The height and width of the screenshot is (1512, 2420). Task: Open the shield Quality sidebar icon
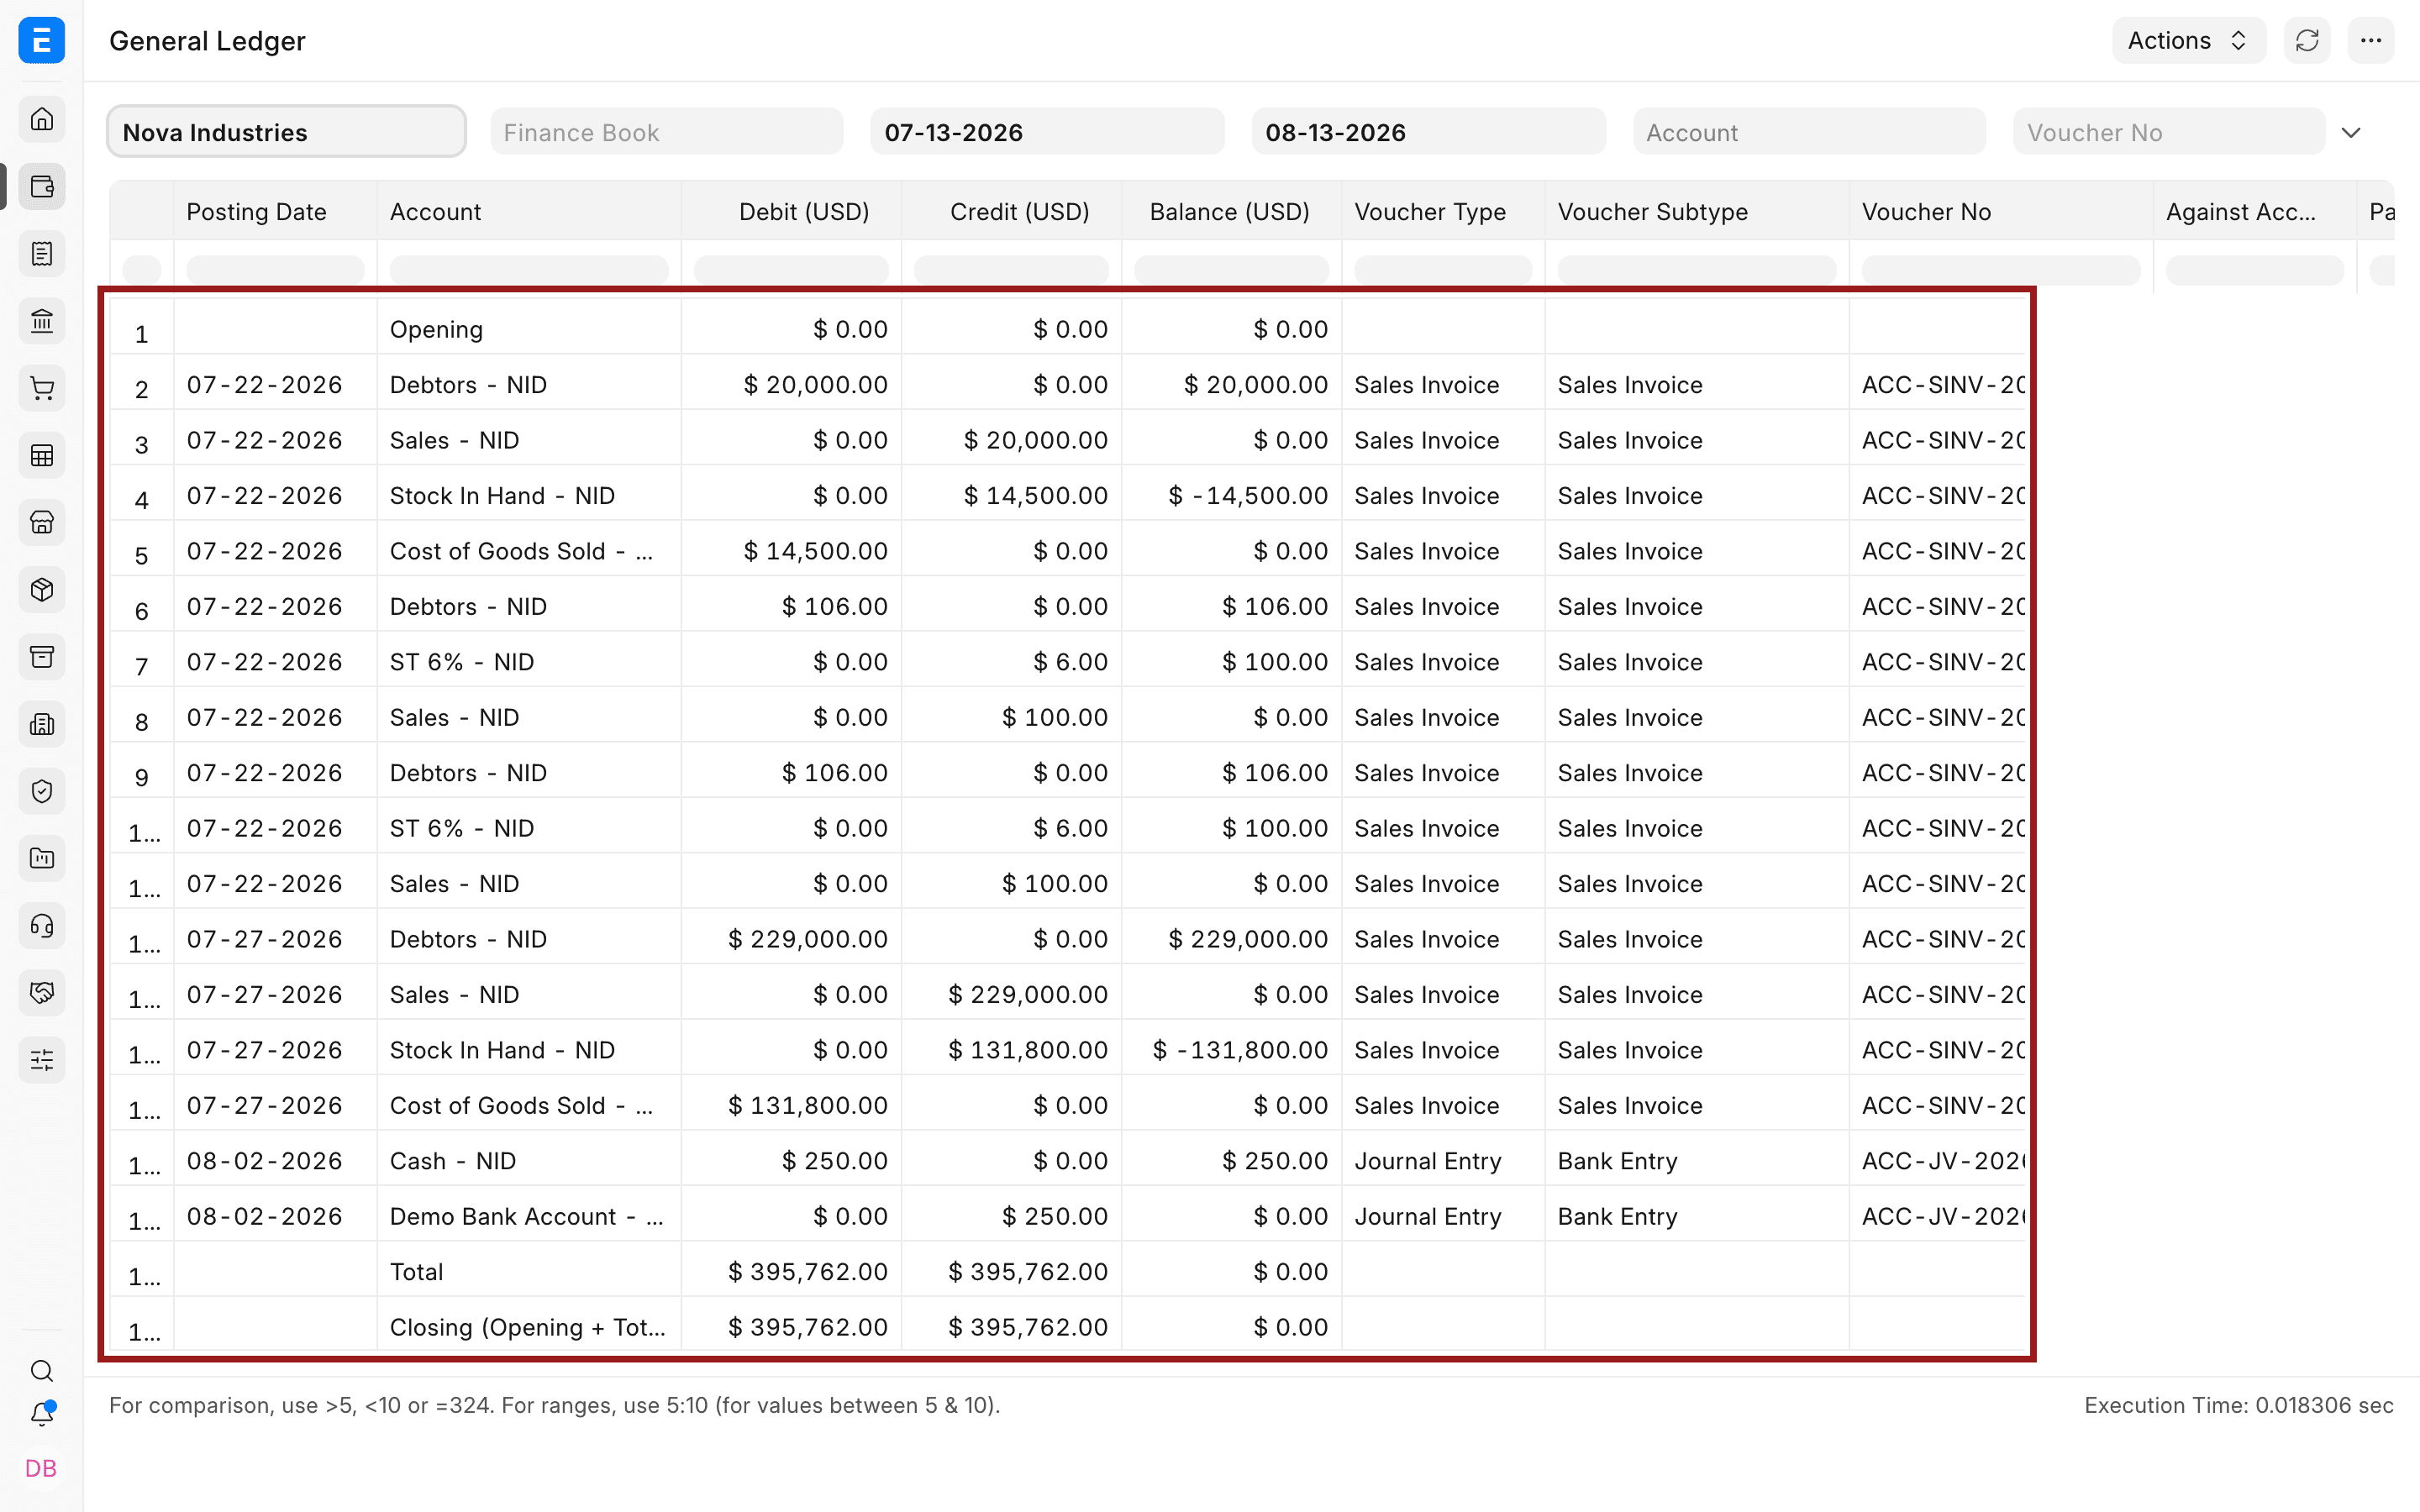41,792
